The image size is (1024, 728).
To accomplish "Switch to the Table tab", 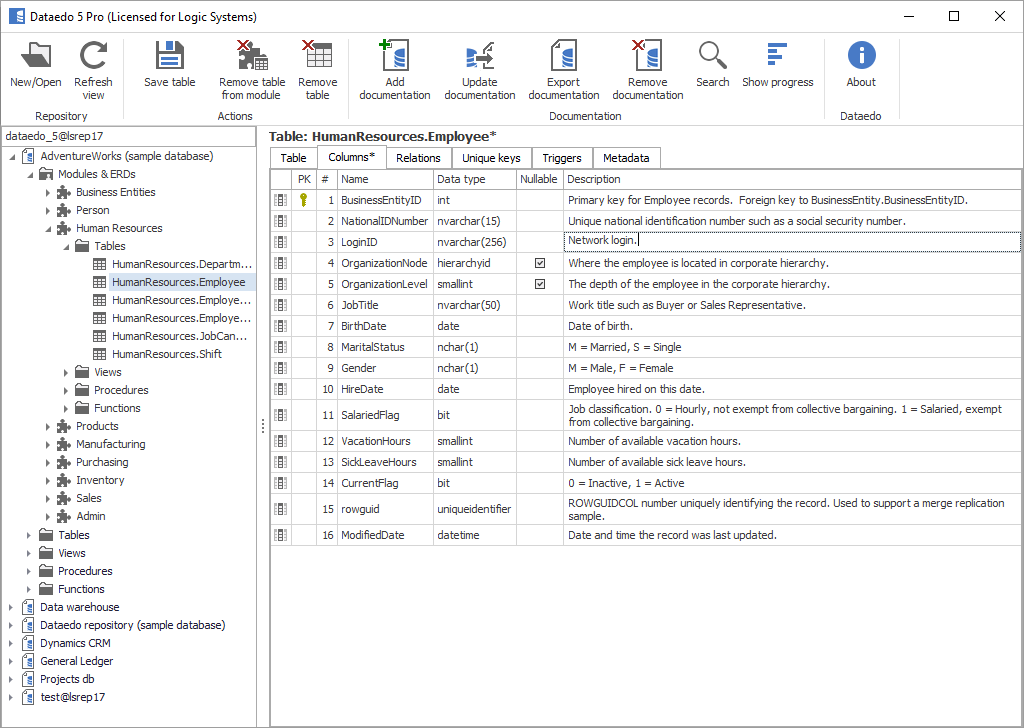I will (x=293, y=158).
